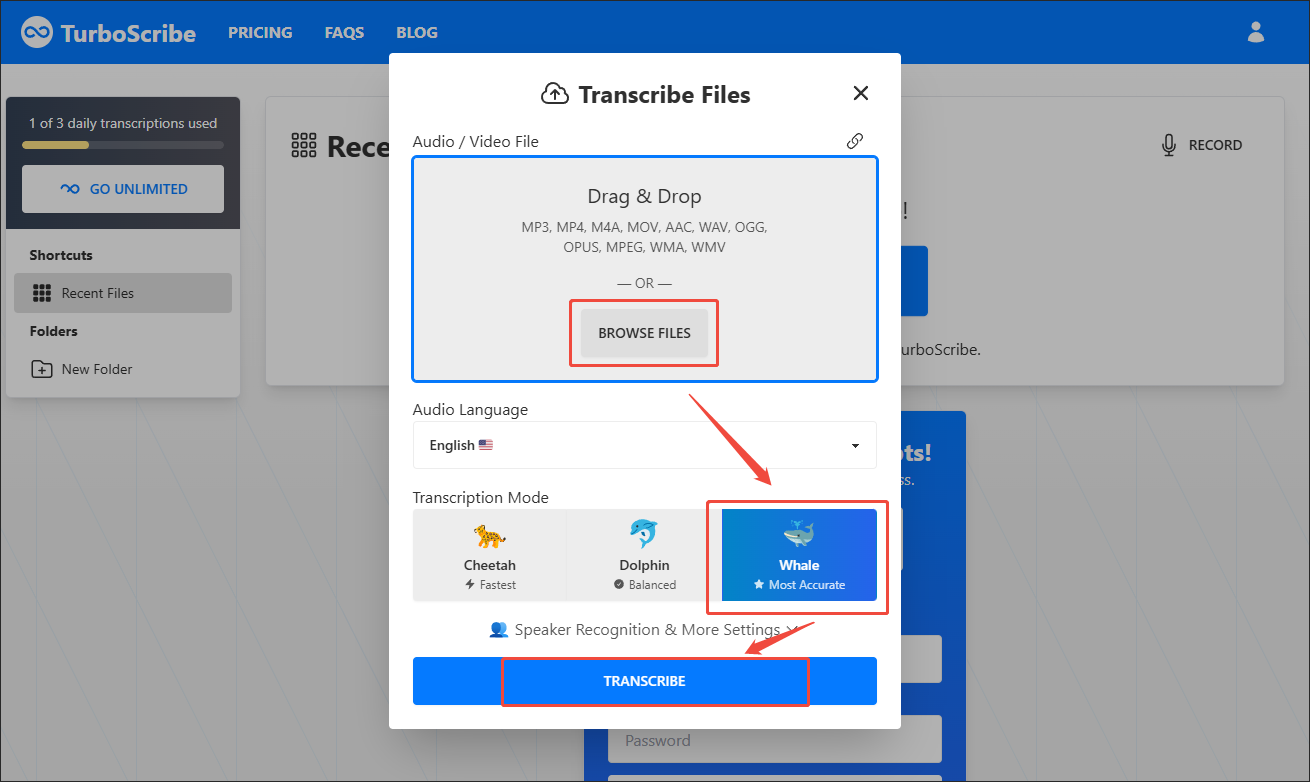Viewport: 1310px width, 782px height.
Task: Click the Recent Files grid icon in sidebar
Action: point(42,293)
